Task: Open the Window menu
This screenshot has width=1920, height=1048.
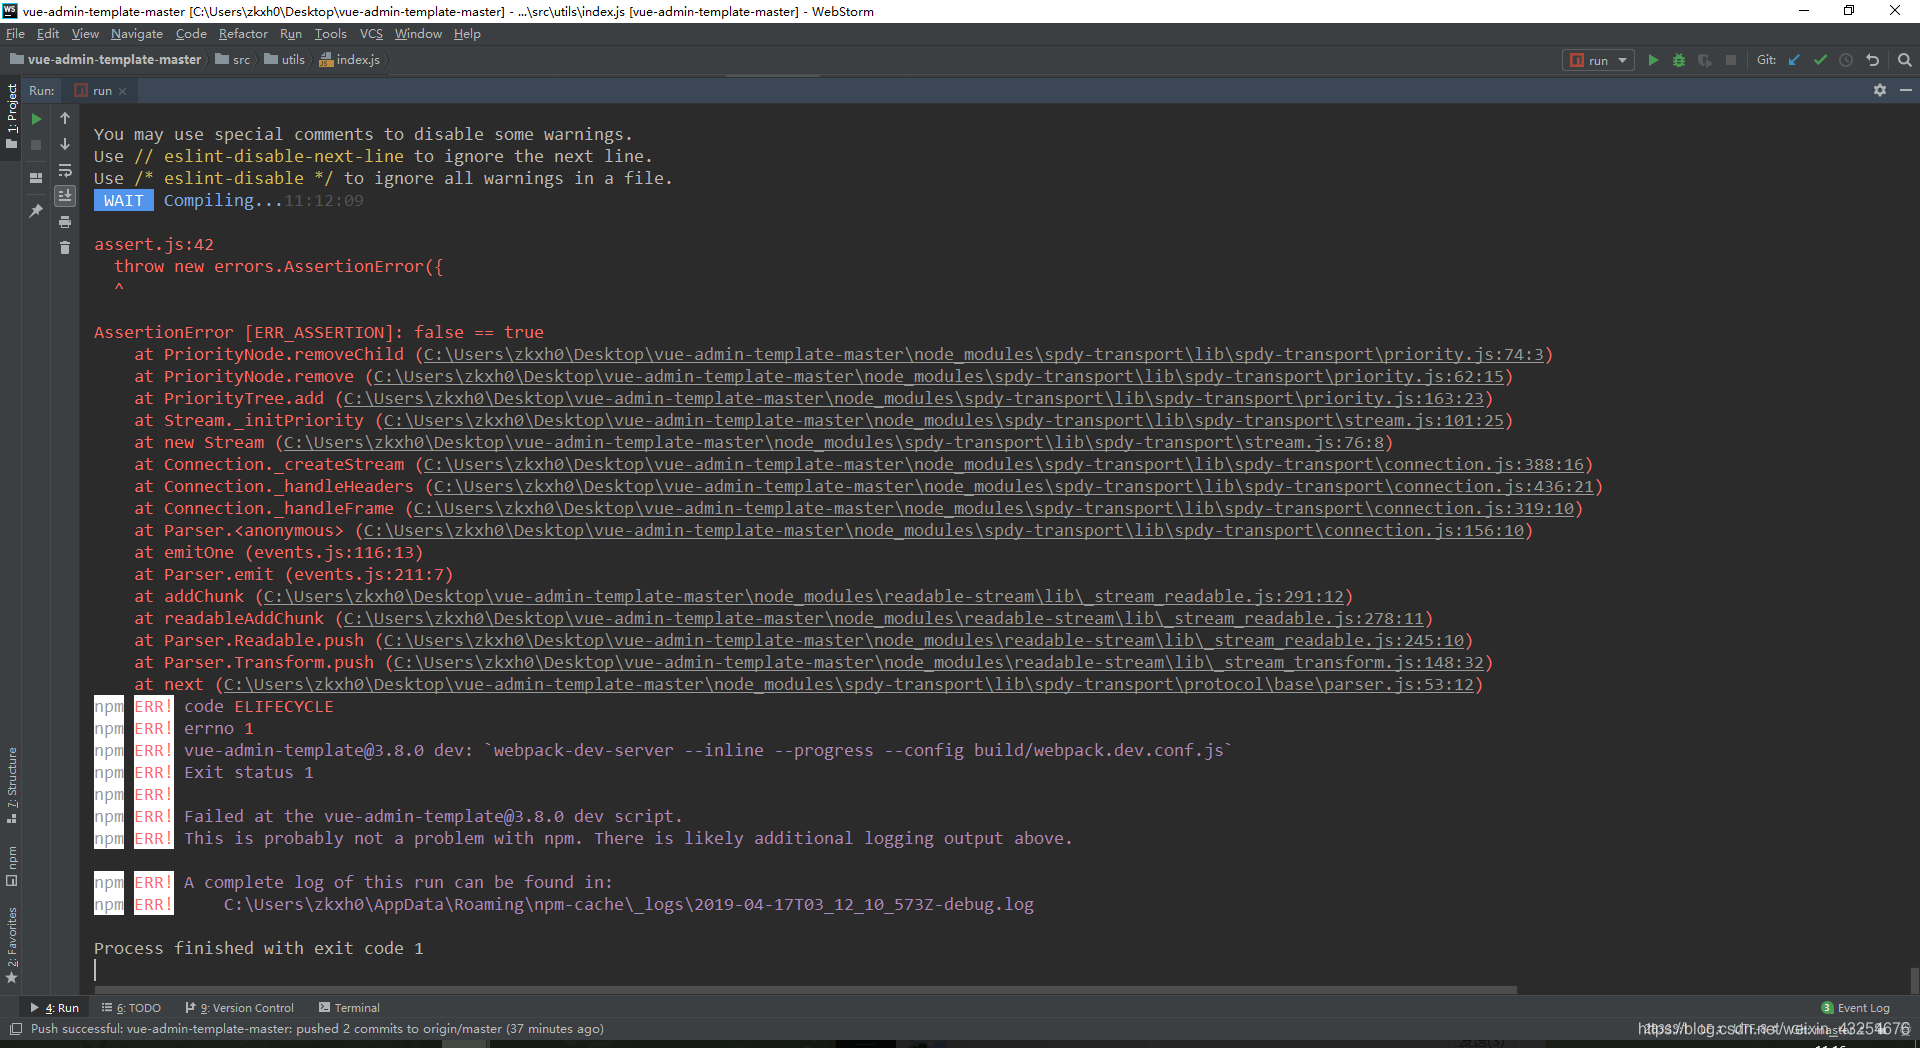Action: [x=418, y=34]
